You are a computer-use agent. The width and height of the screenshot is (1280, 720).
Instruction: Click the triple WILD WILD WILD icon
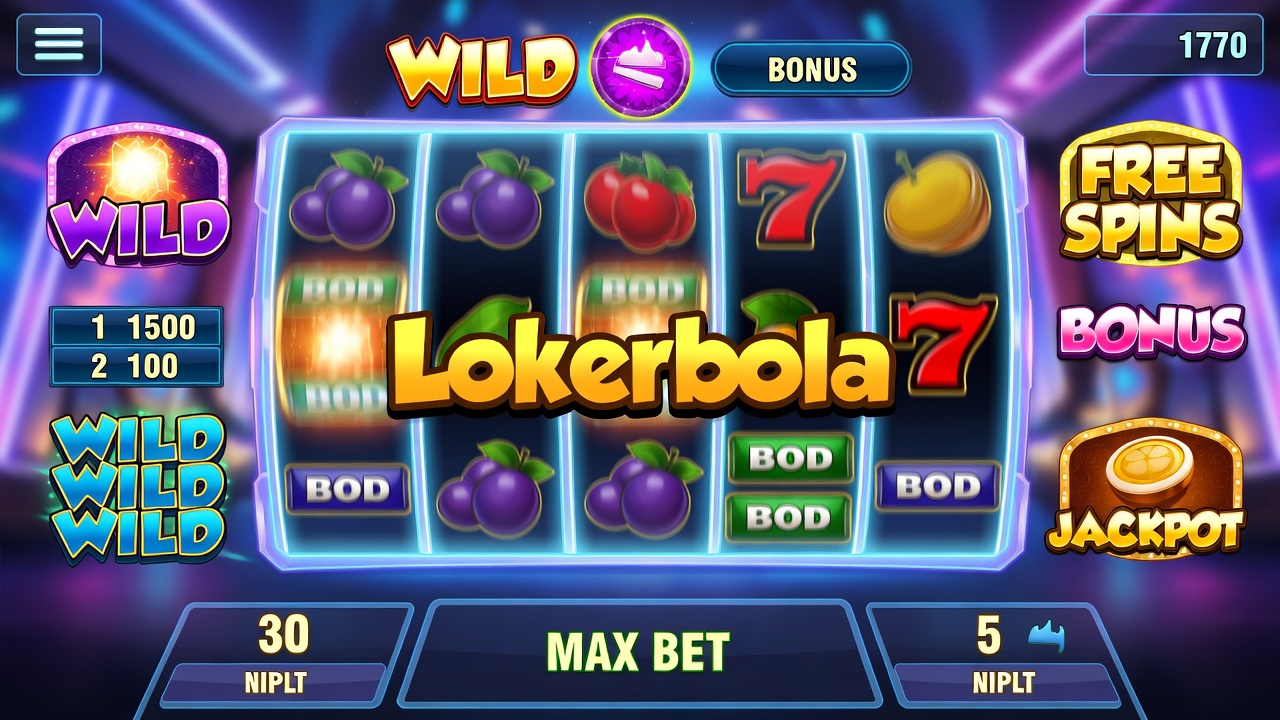pyautogui.click(x=136, y=487)
